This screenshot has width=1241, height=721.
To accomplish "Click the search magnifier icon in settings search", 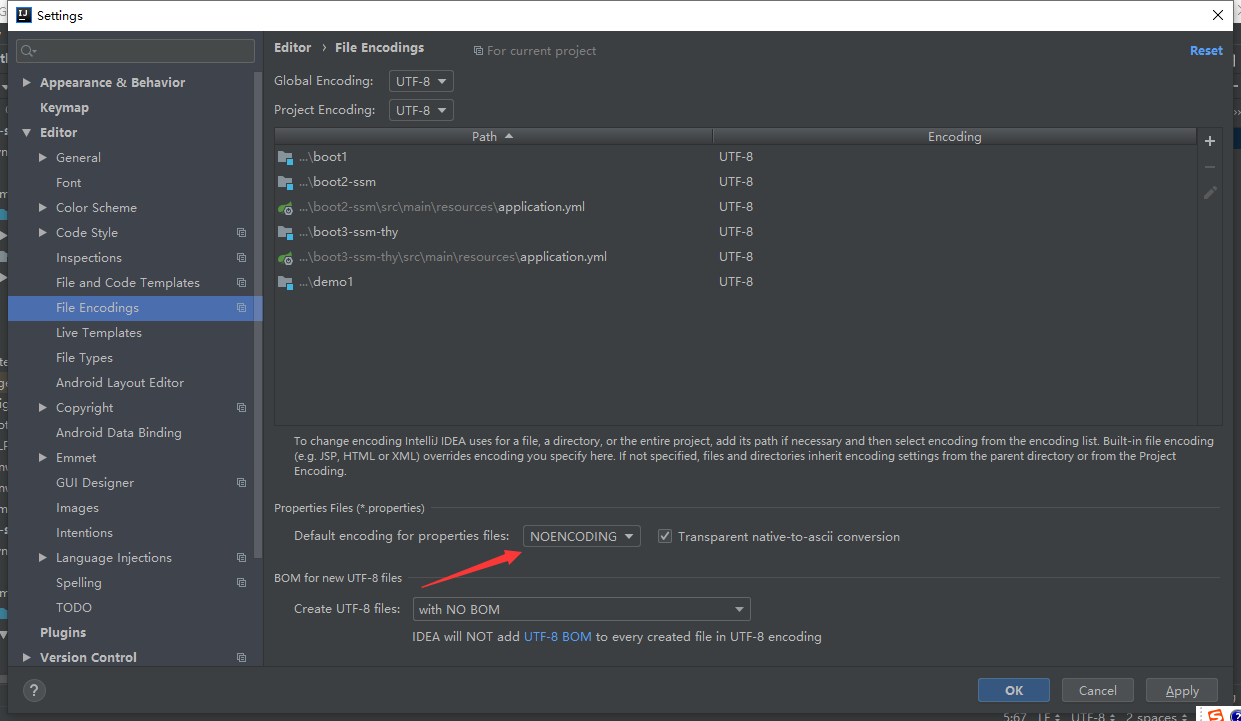I will (x=27, y=51).
